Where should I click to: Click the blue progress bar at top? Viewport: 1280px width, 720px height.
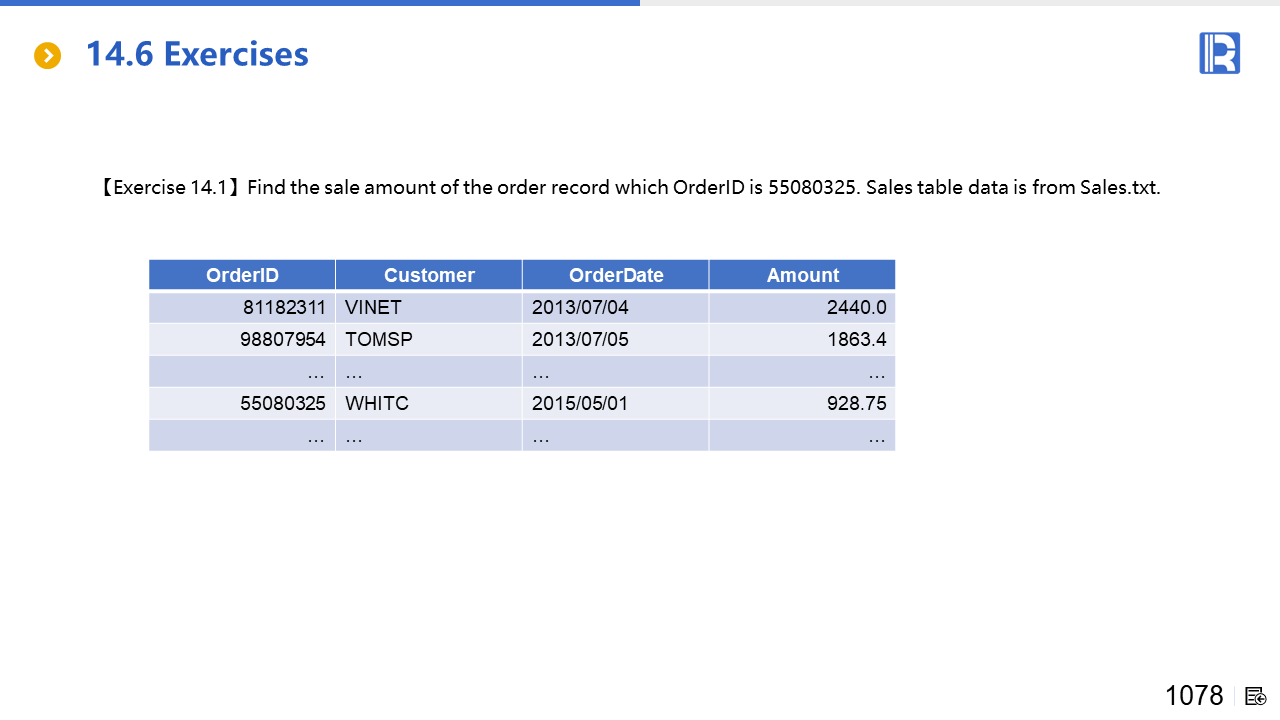click(x=320, y=3)
